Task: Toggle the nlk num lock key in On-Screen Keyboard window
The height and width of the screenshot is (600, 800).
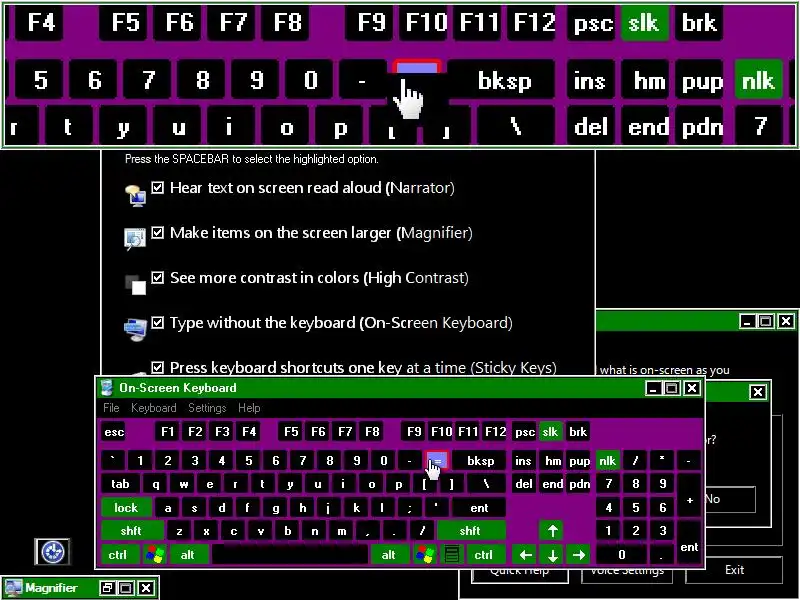Action: pyautogui.click(x=607, y=461)
